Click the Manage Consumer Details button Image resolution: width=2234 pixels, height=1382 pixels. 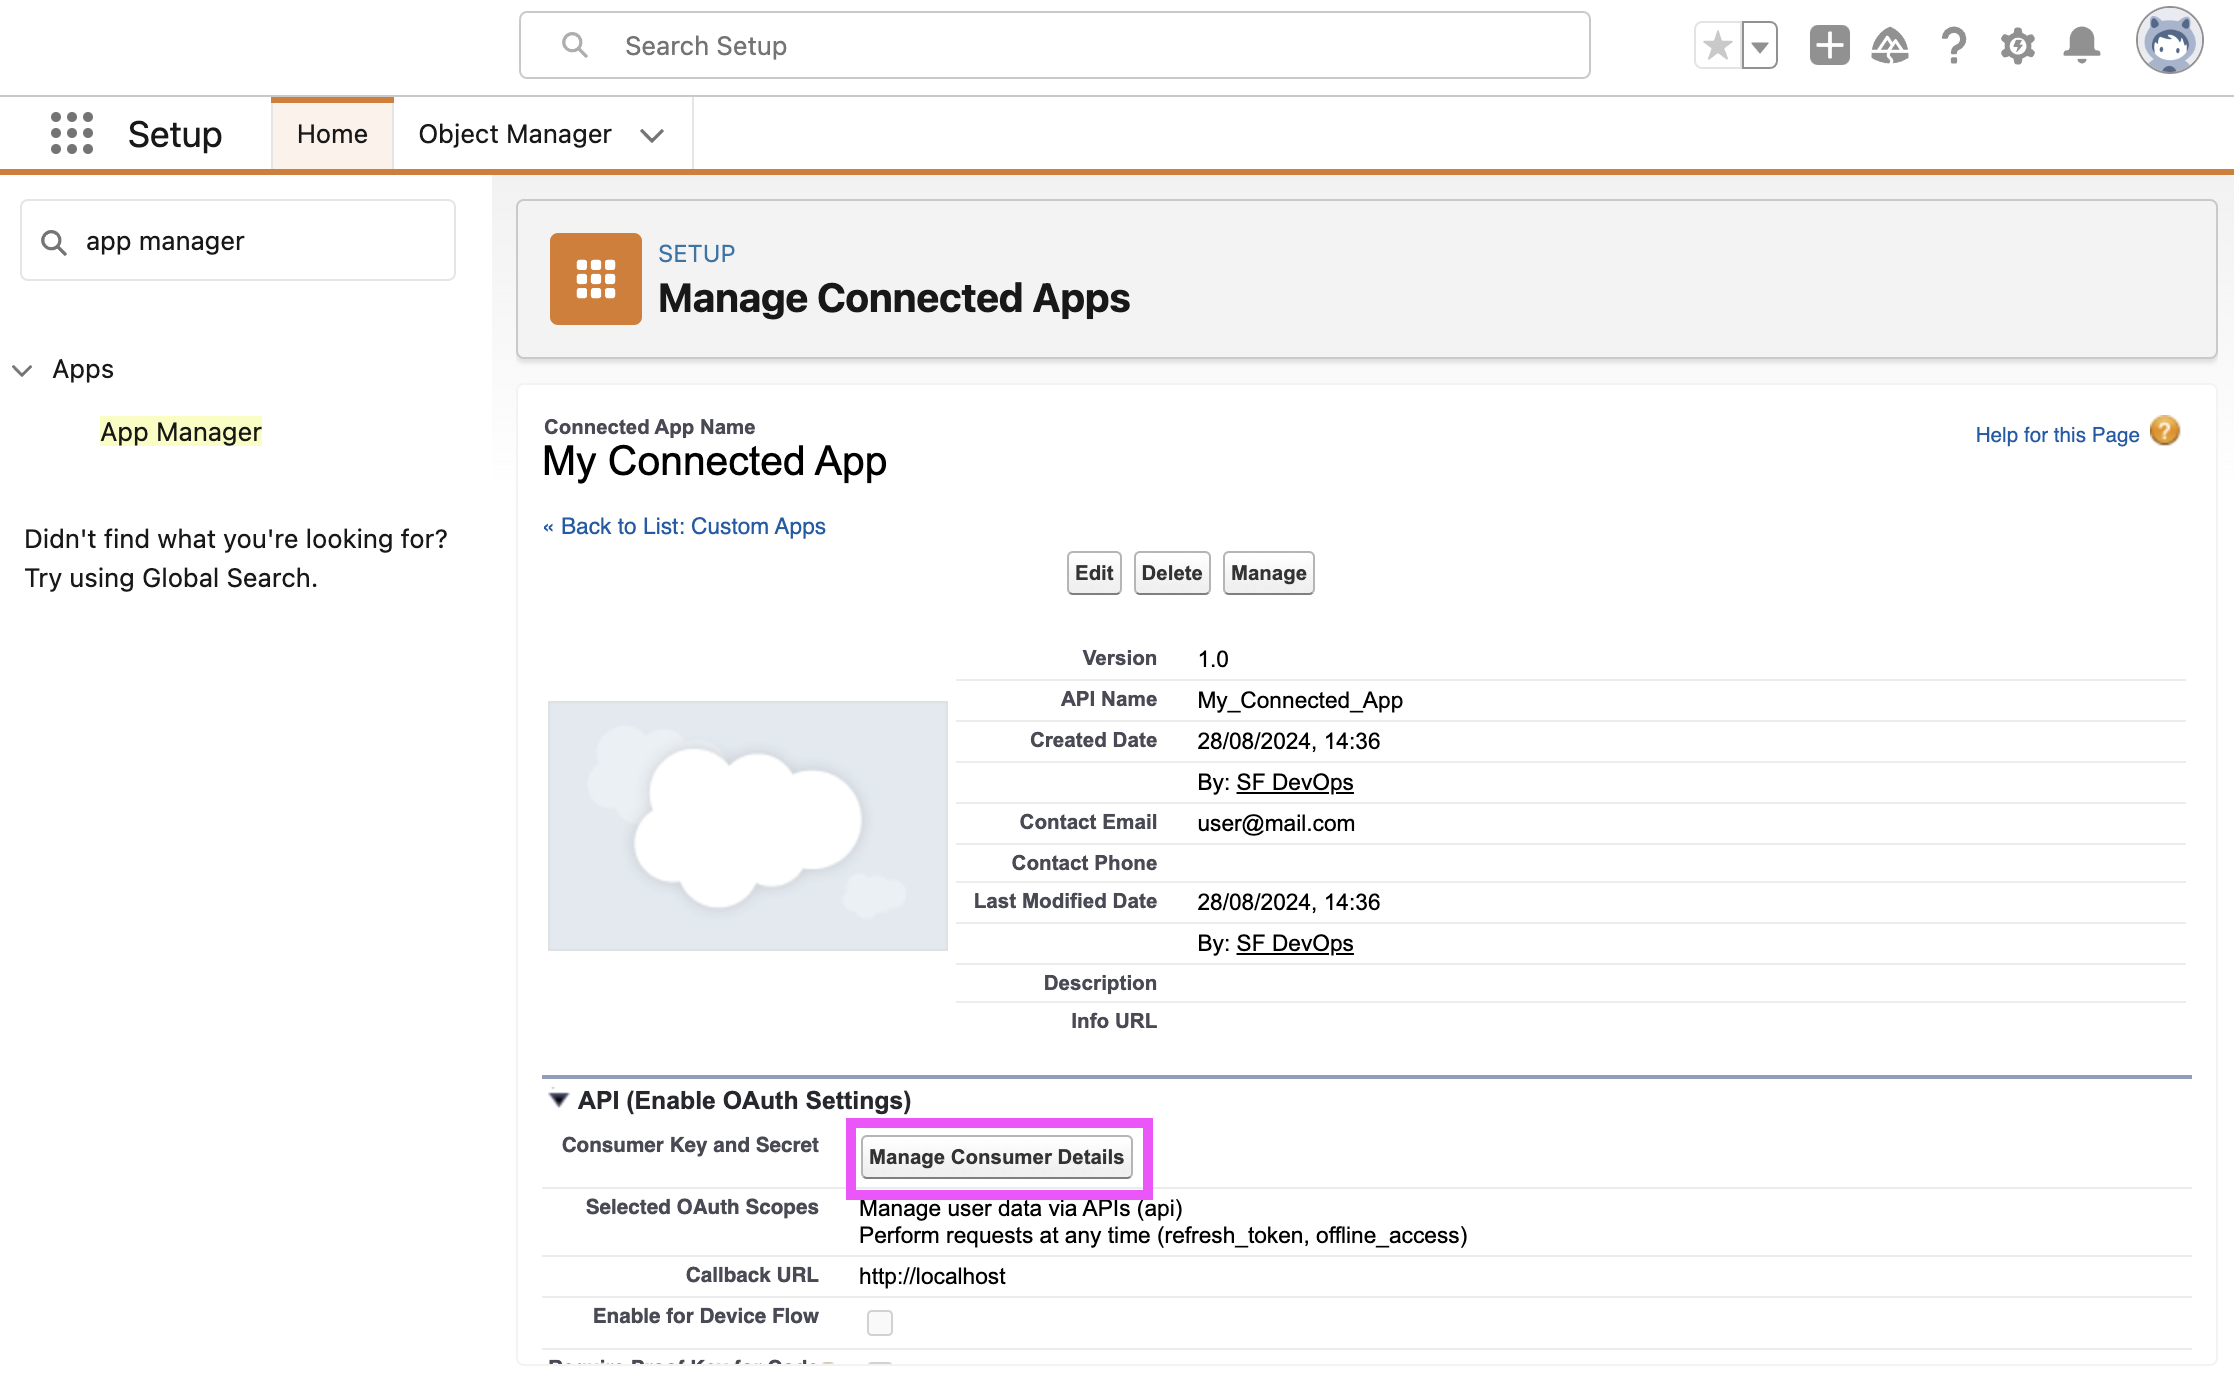(996, 1157)
